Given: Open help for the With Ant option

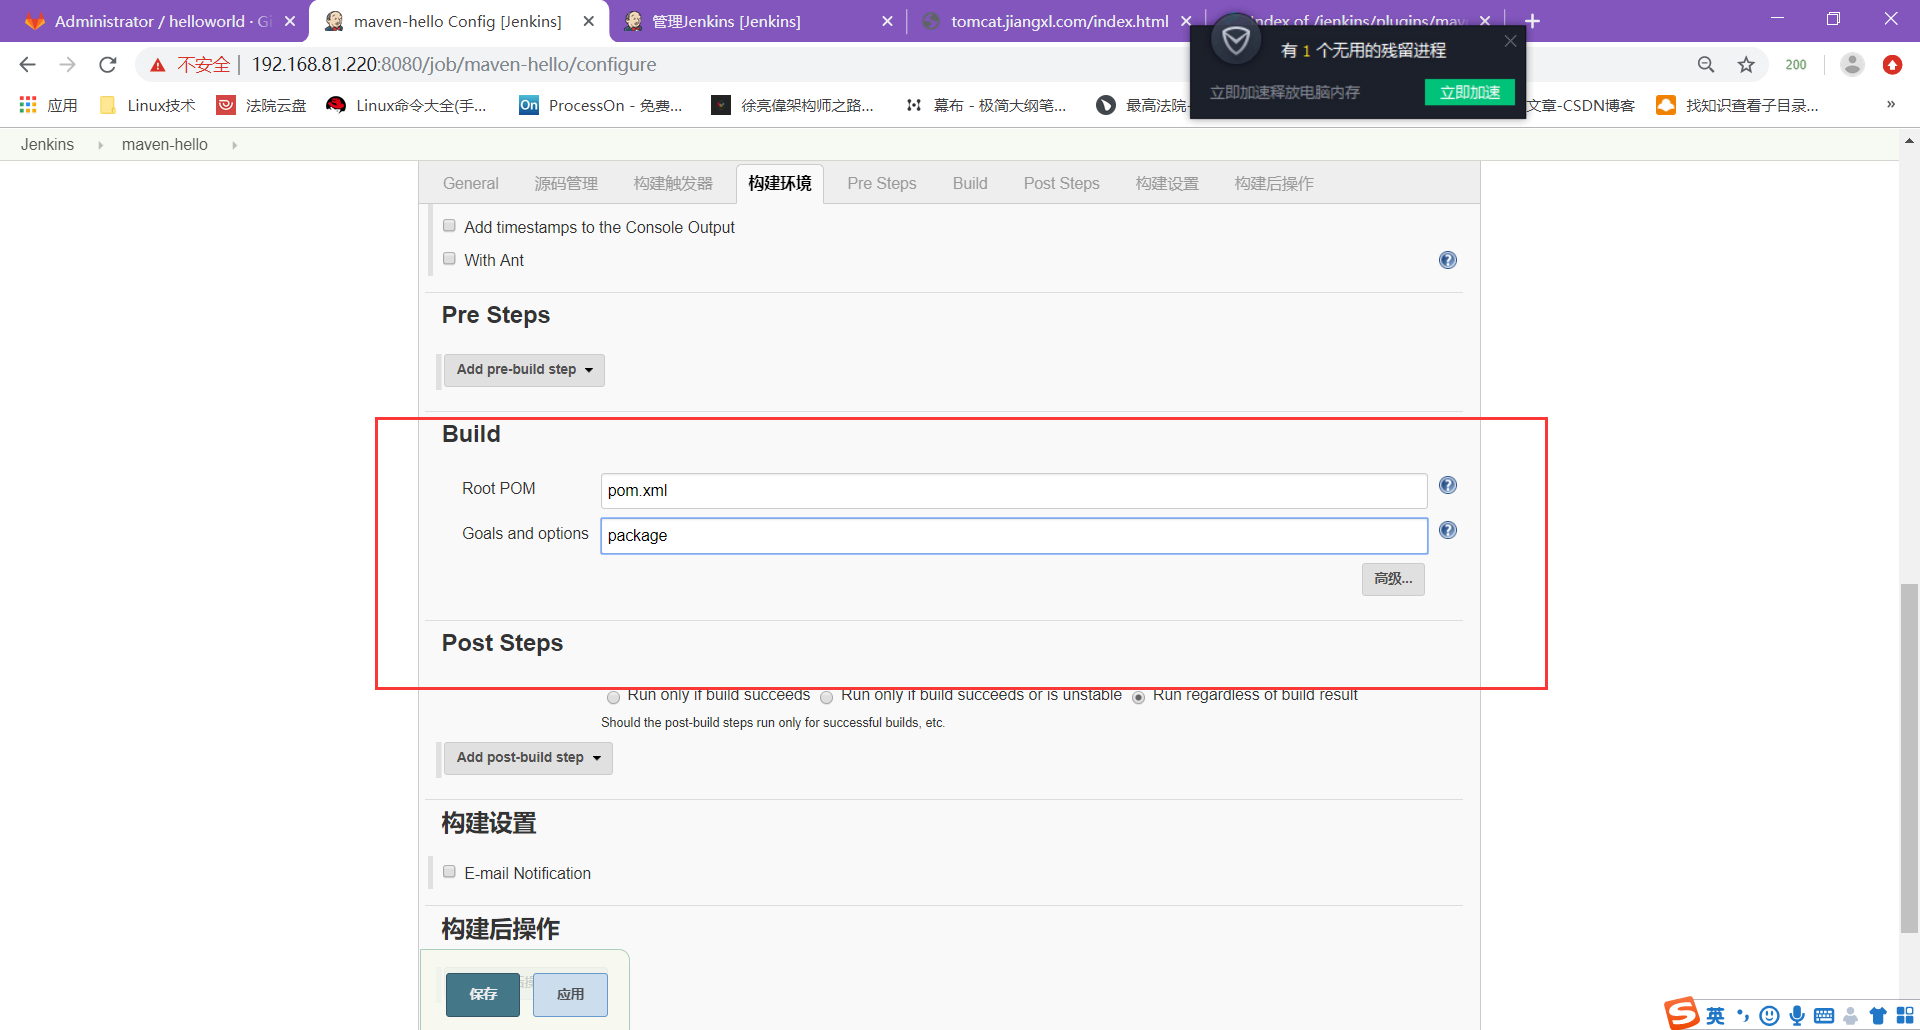Looking at the screenshot, I should click(1447, 260).
